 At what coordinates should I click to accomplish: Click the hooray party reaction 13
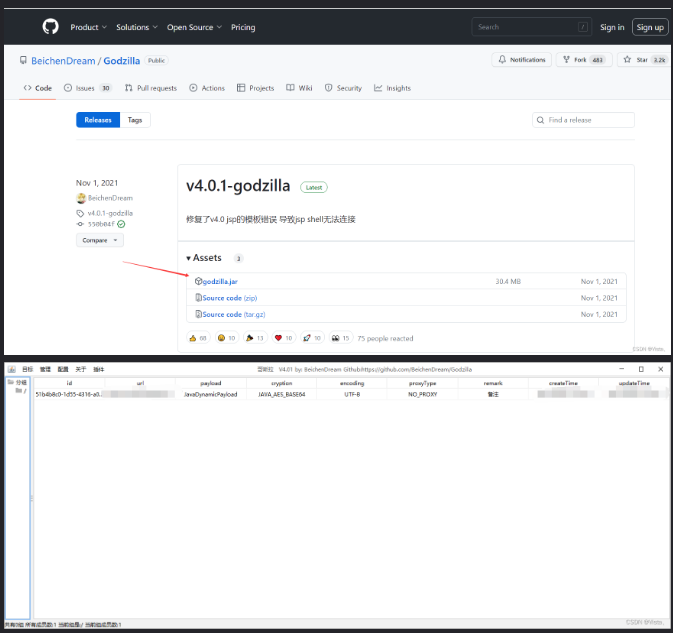coord(255,338)
